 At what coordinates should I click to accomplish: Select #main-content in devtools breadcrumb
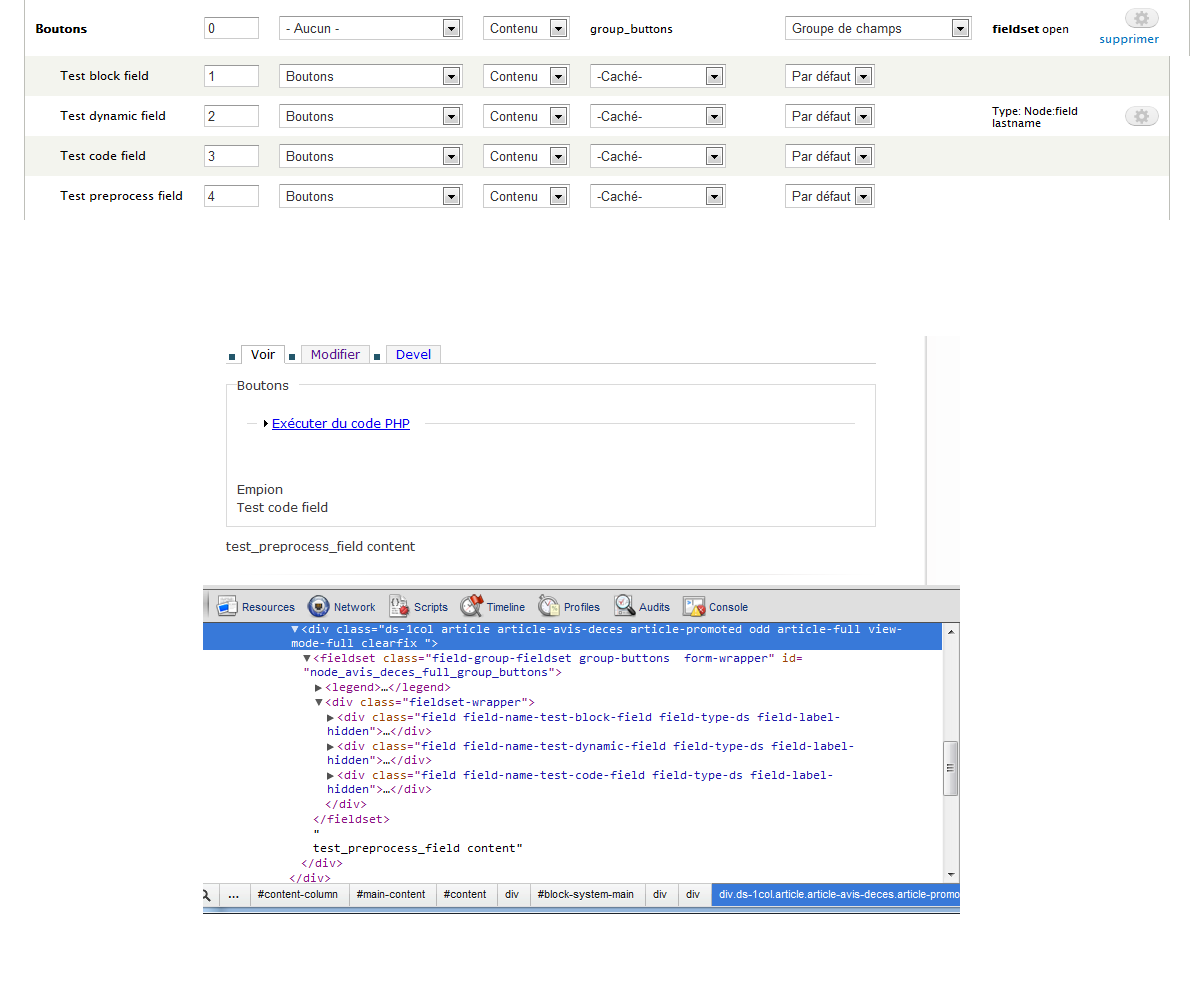pyautogui.click(x=391, y=895)
